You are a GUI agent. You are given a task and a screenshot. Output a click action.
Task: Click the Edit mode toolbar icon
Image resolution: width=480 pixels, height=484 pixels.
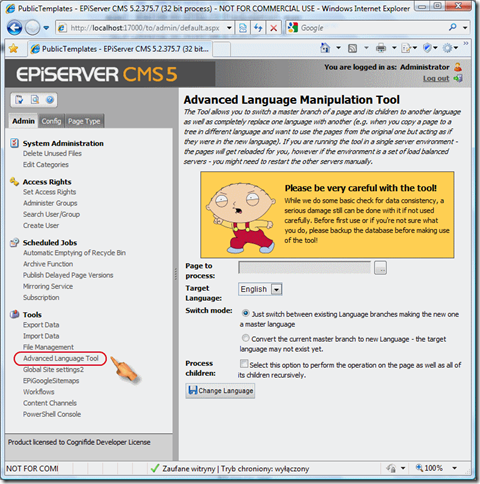point(19,100)
